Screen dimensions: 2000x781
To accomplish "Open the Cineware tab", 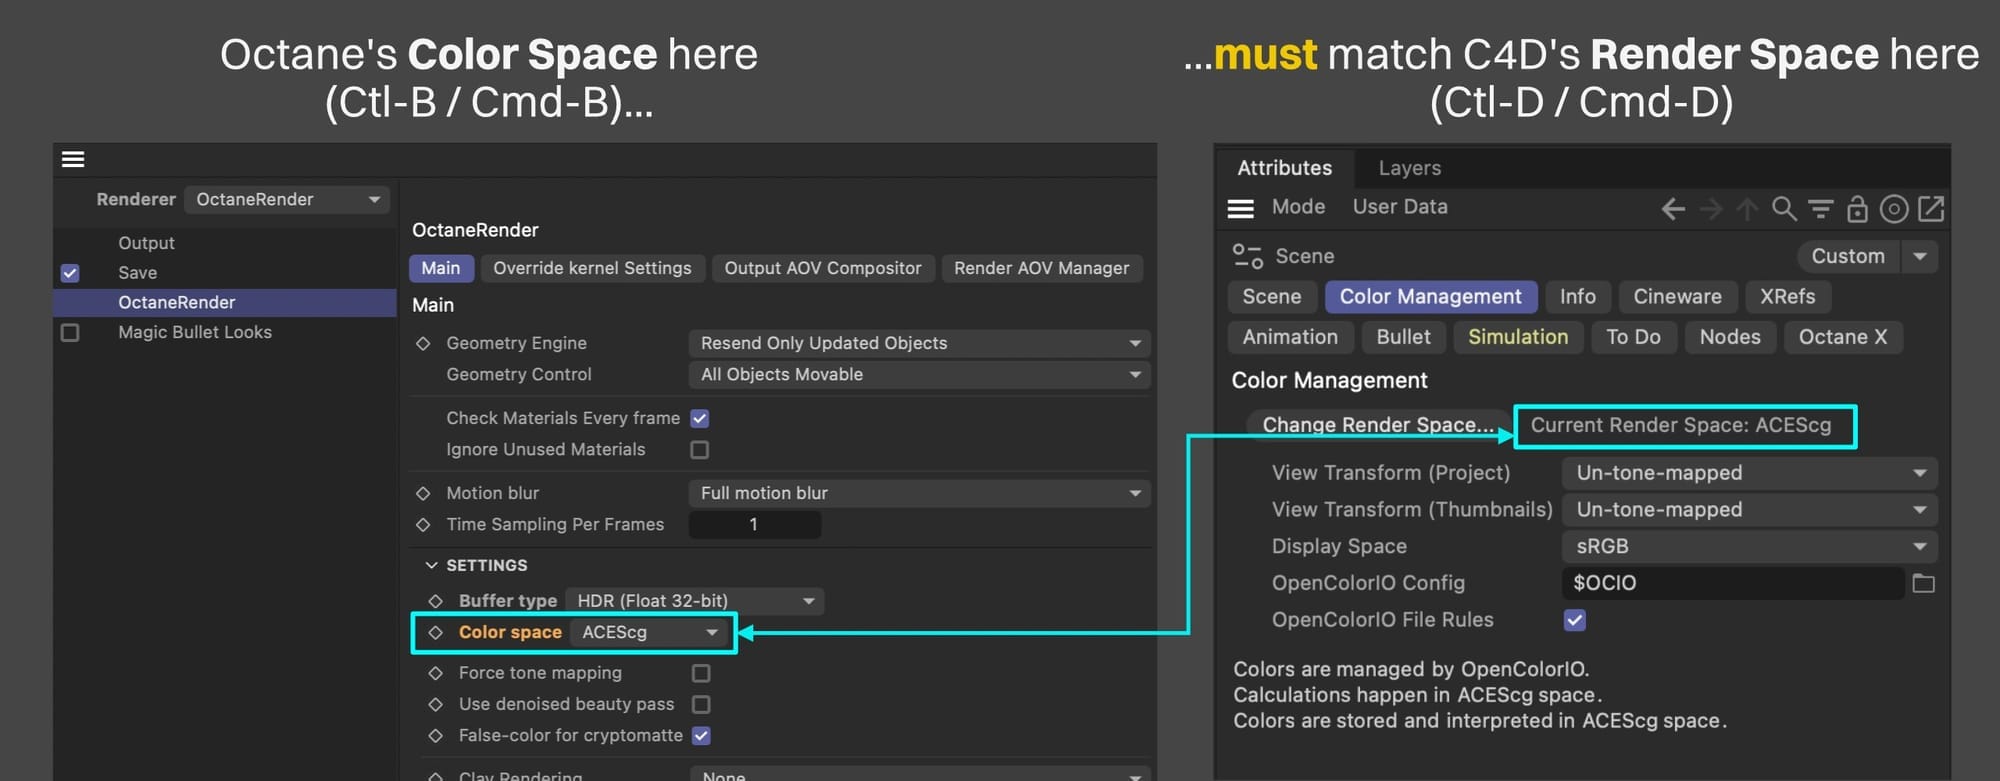I will point(1677,297).
